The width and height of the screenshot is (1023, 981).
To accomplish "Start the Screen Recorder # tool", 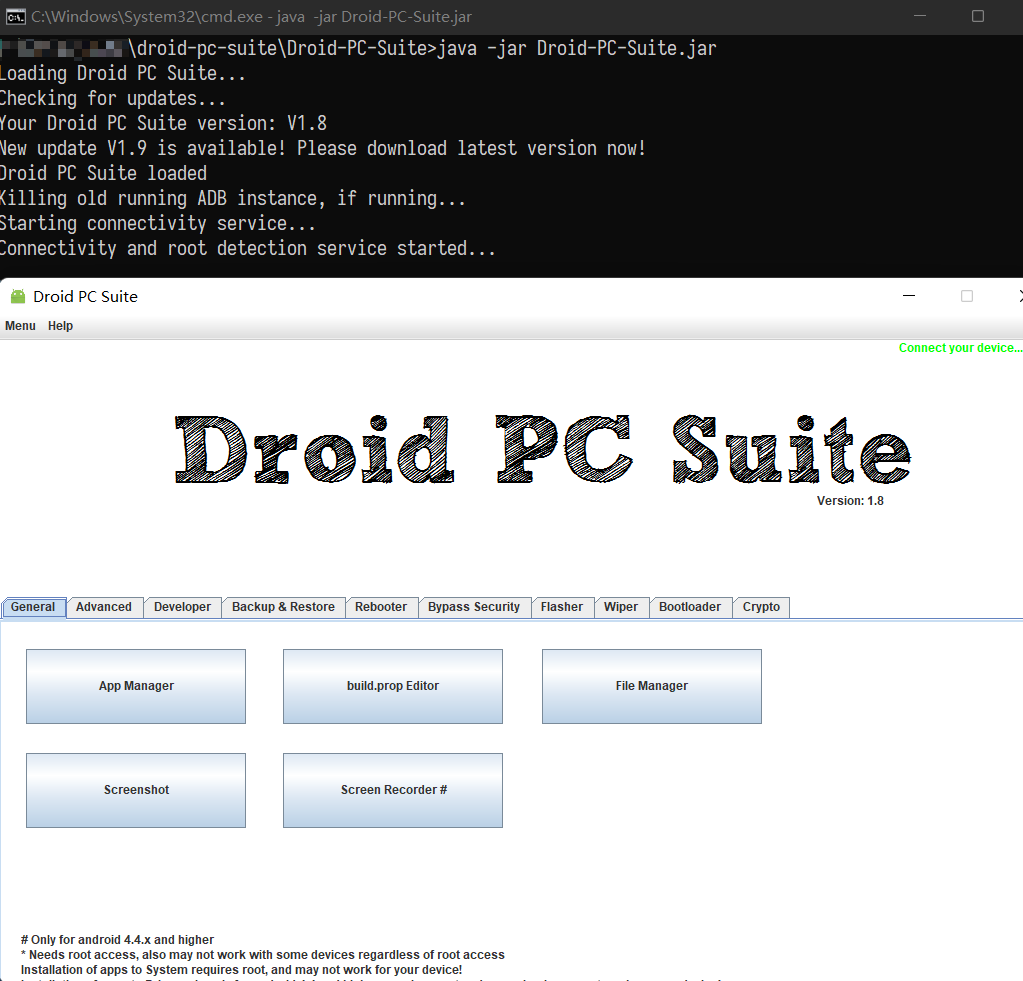I will tap(393, 790).
